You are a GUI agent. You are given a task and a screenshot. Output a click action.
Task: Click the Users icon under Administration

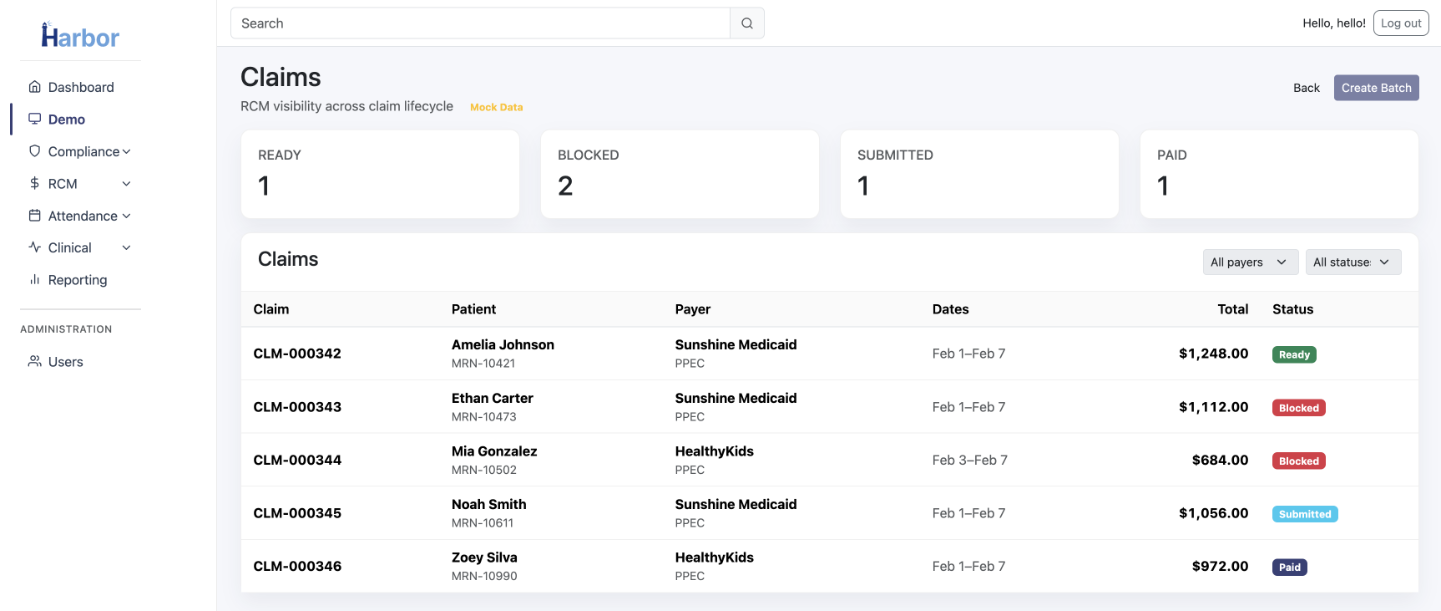[x=35, y=361]
